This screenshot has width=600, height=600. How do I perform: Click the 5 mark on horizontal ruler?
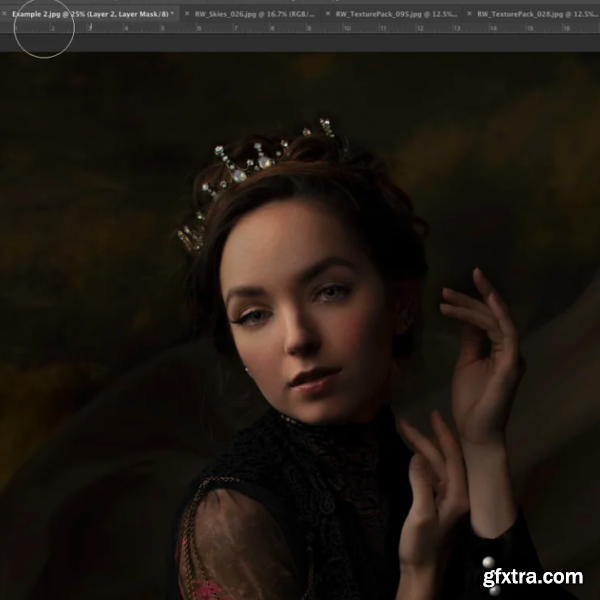(x=163, y=29)
